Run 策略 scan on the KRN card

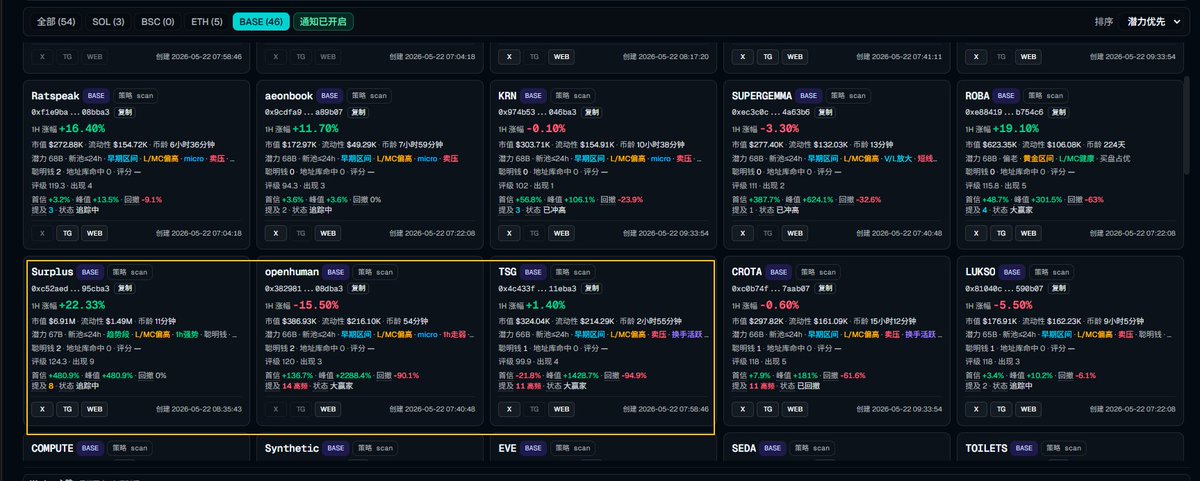click(x=574, y=97)
